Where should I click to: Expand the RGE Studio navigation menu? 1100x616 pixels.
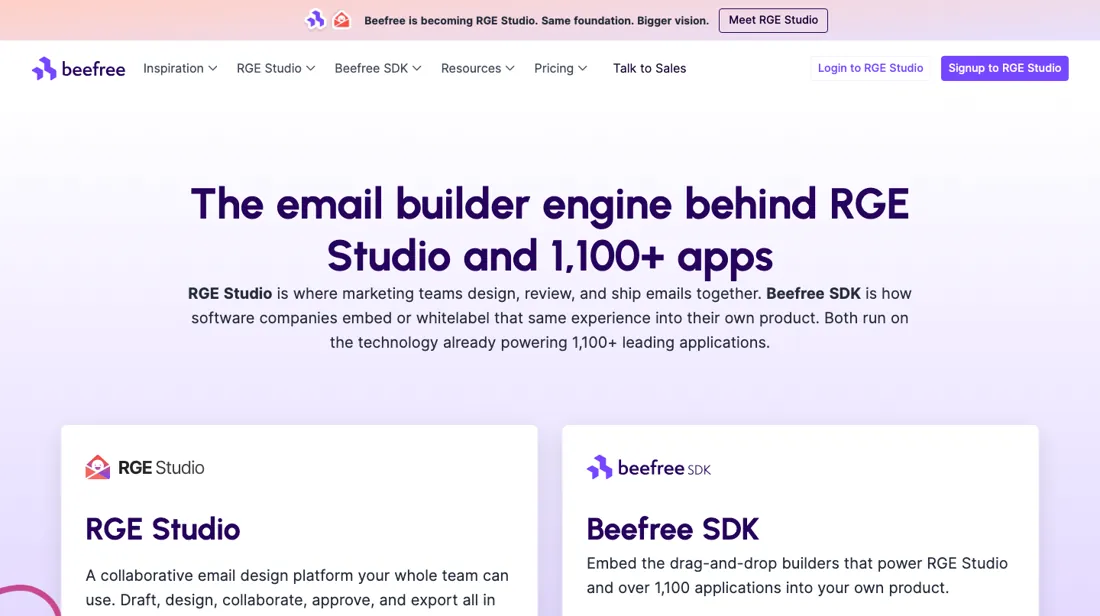276,68
